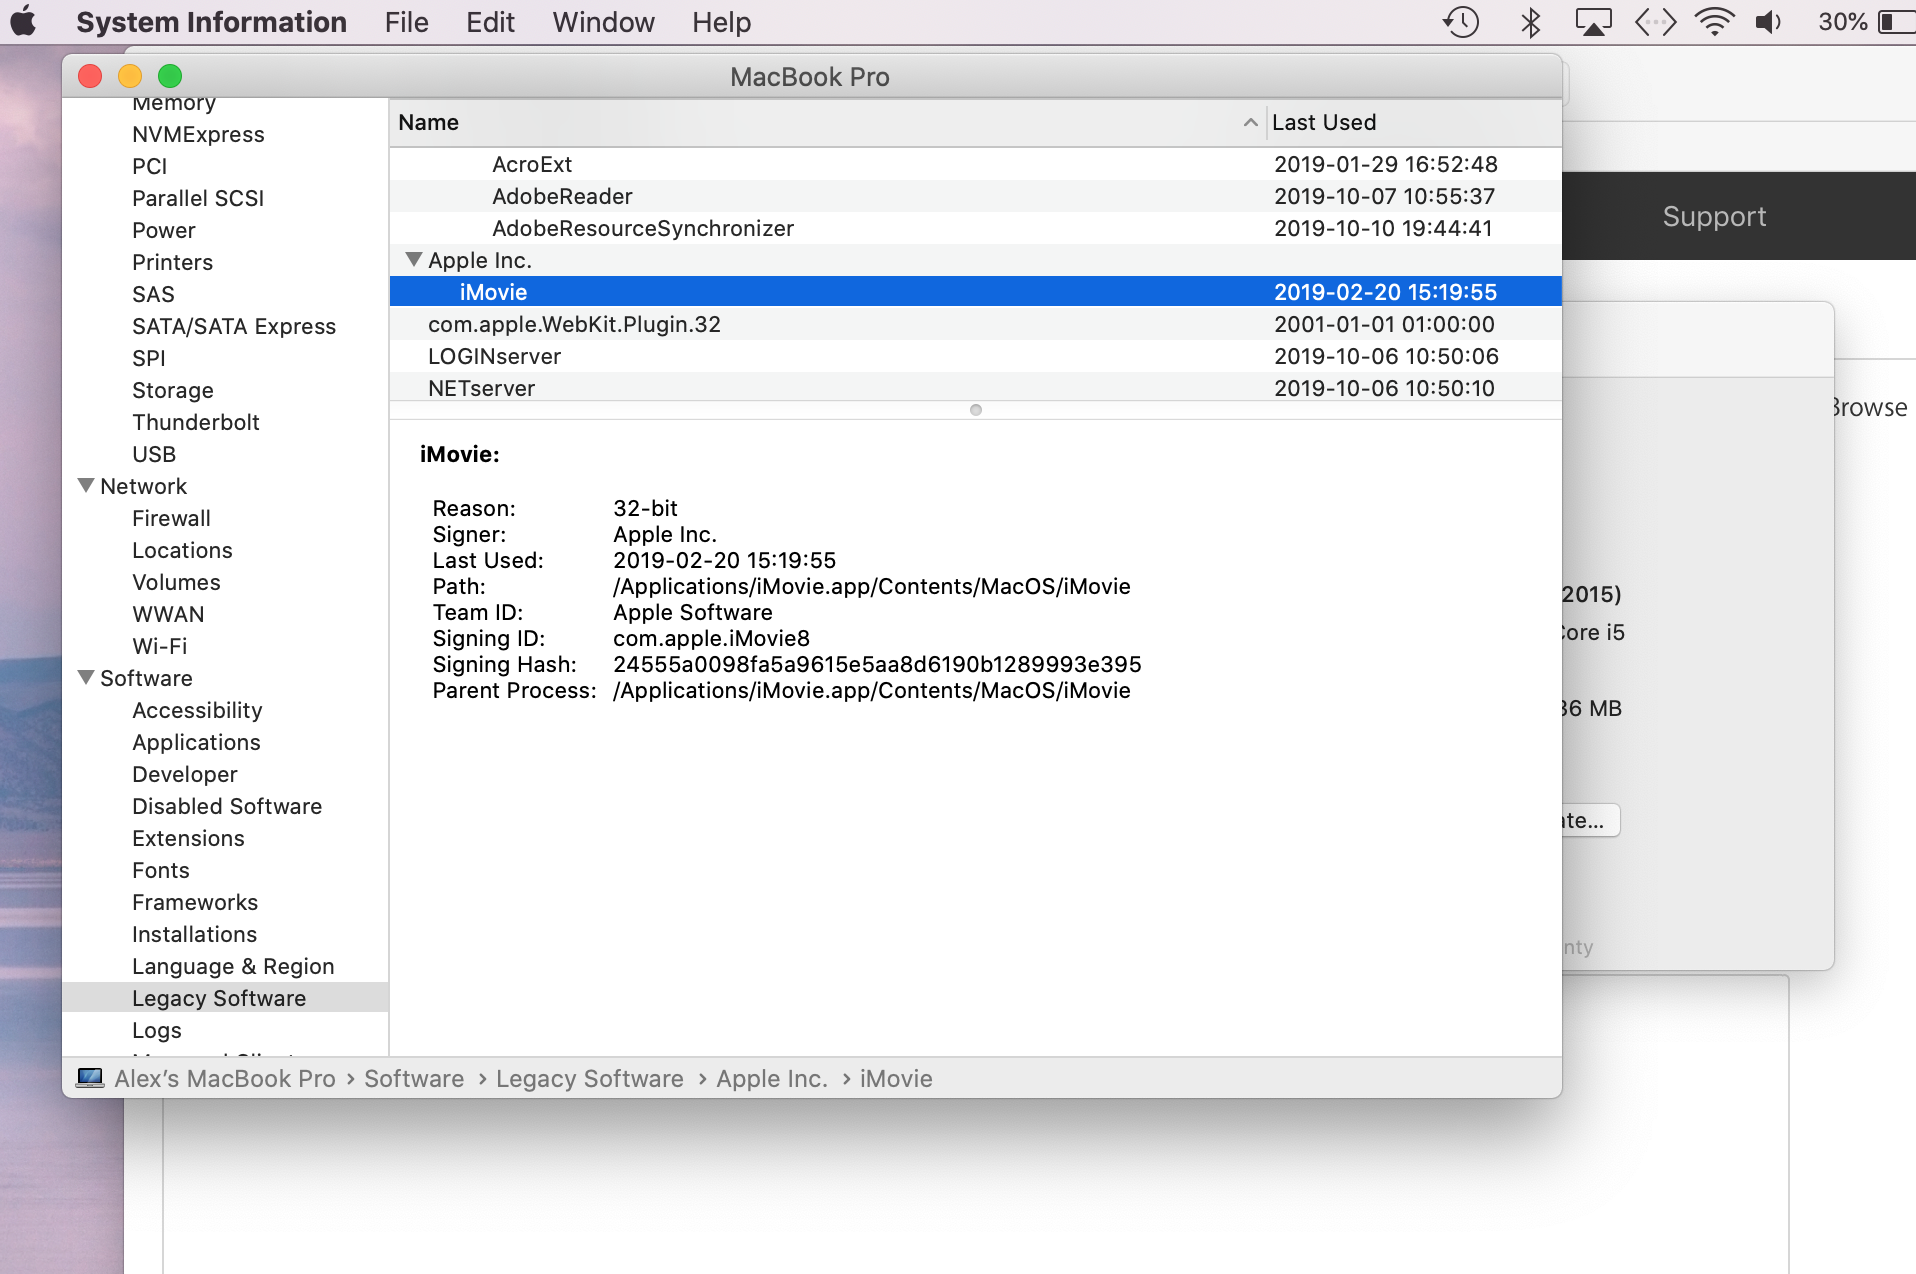This screenshot has height=1274, width=1916.
Task: Click the laptop icon in the path bar
Action: click(x=90, y=1078)
